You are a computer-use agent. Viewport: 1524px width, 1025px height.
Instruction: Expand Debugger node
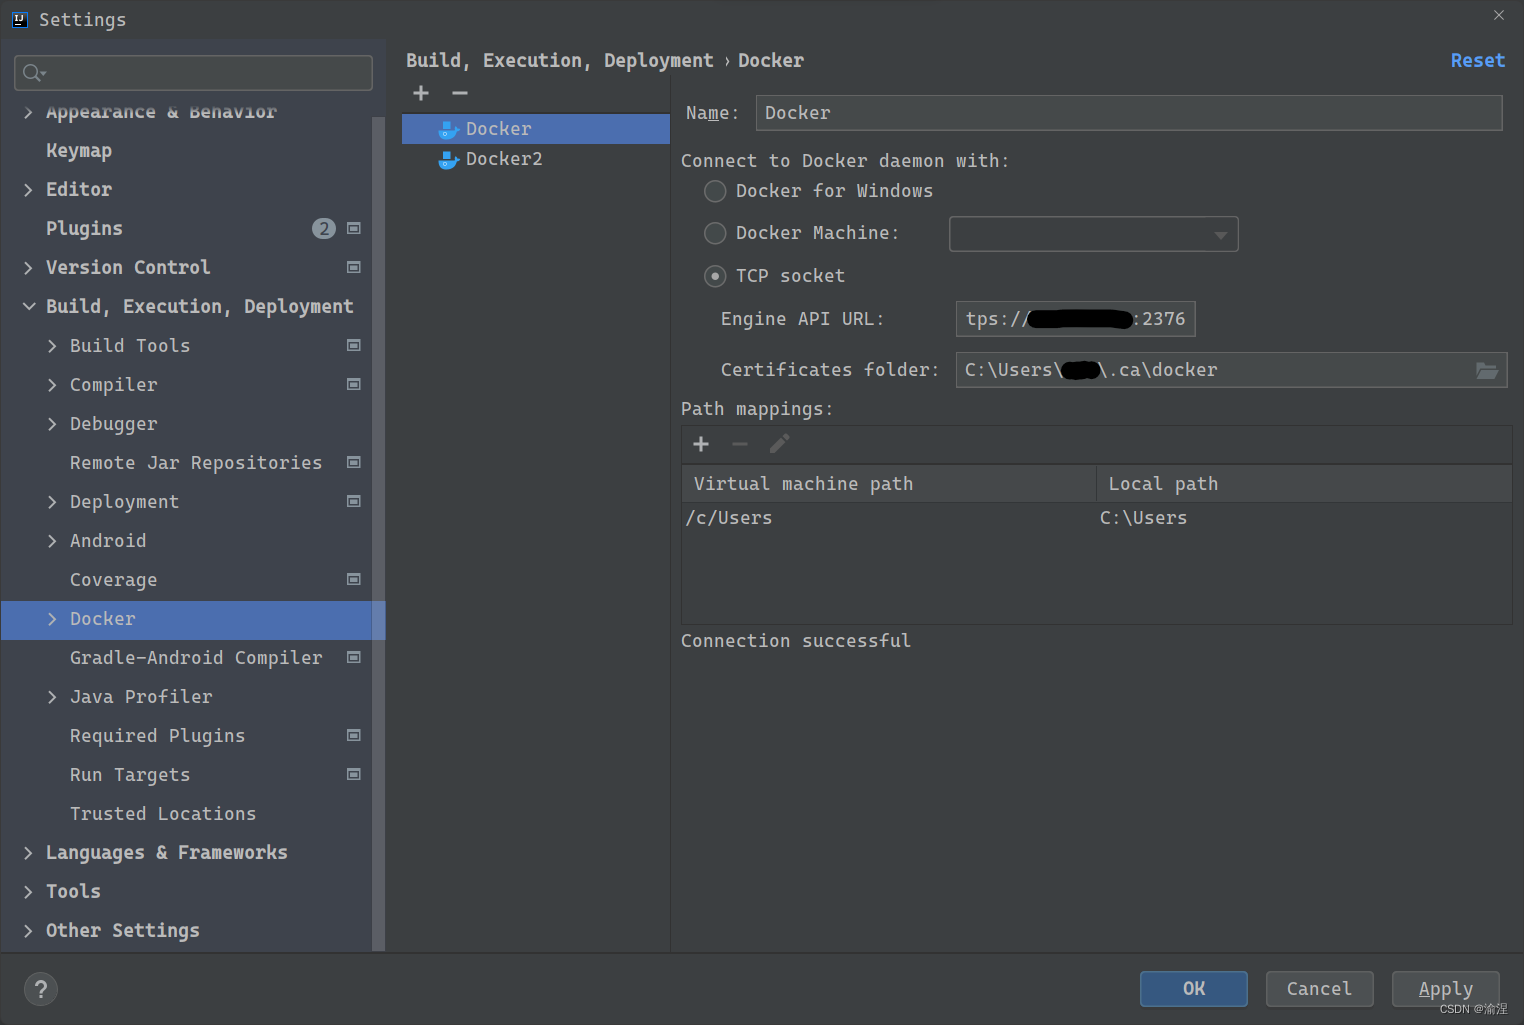click(x=52, y=424)
